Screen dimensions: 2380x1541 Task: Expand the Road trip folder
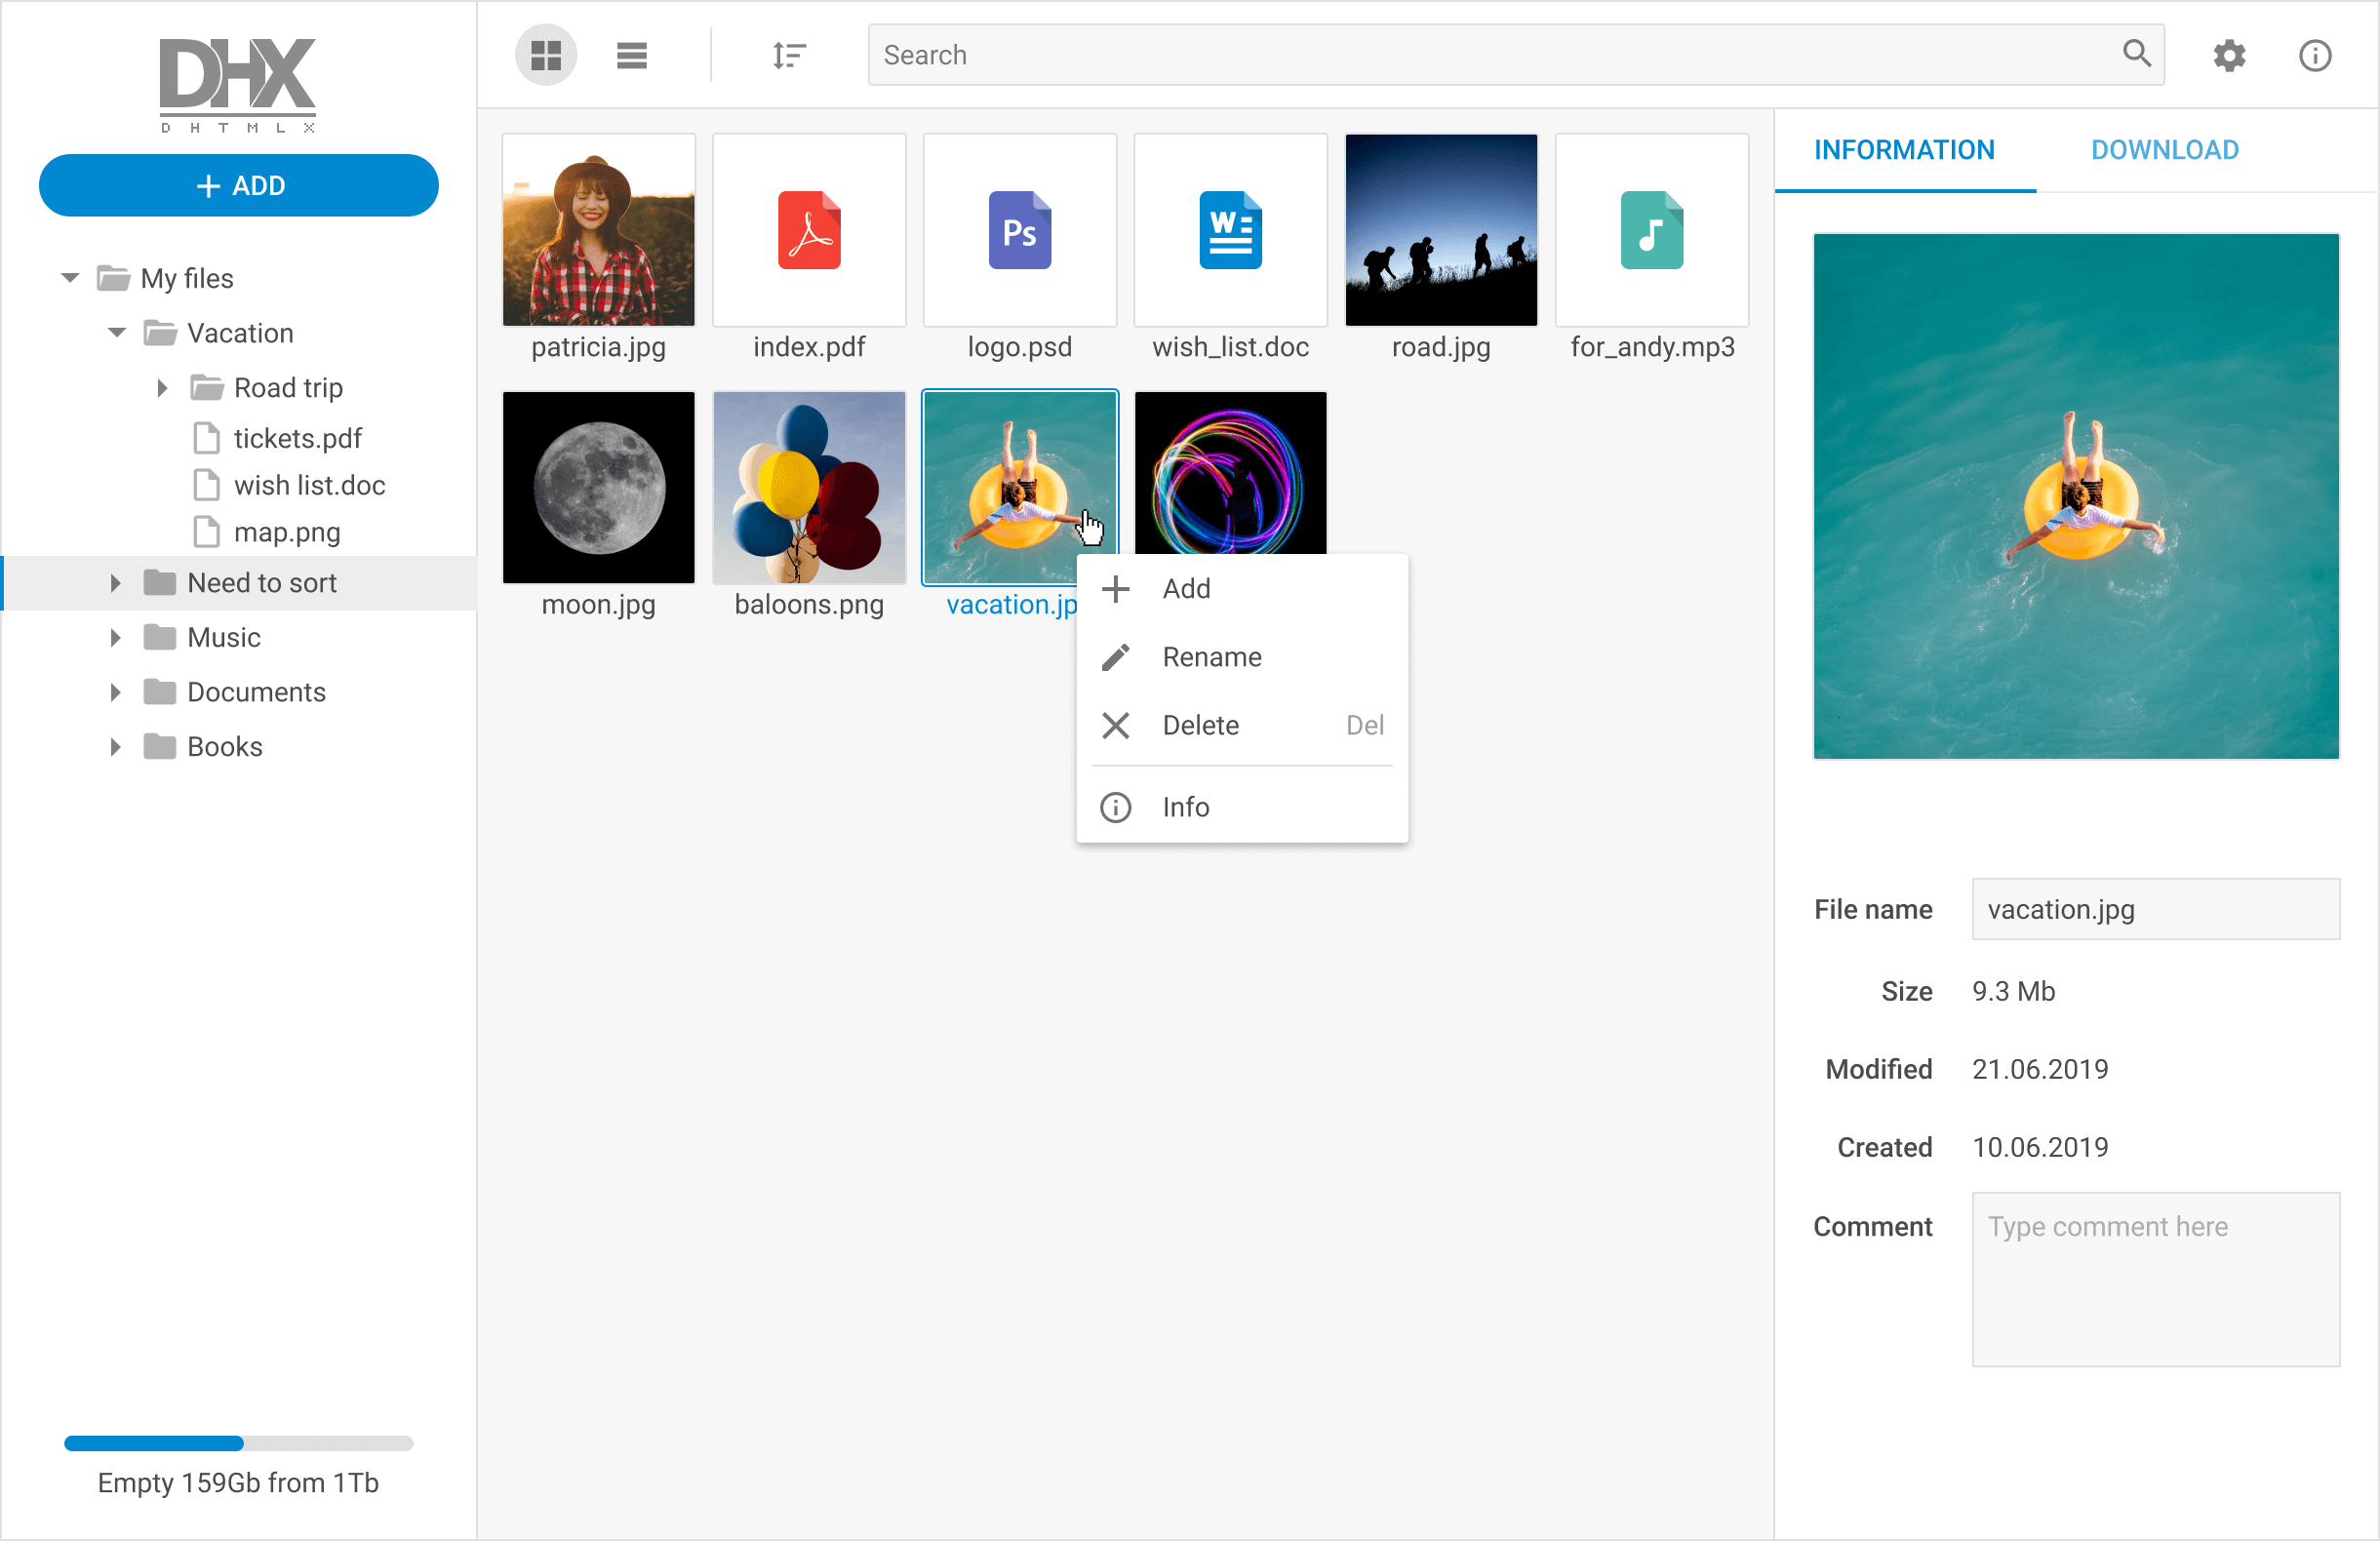click(x=163, y=387)
